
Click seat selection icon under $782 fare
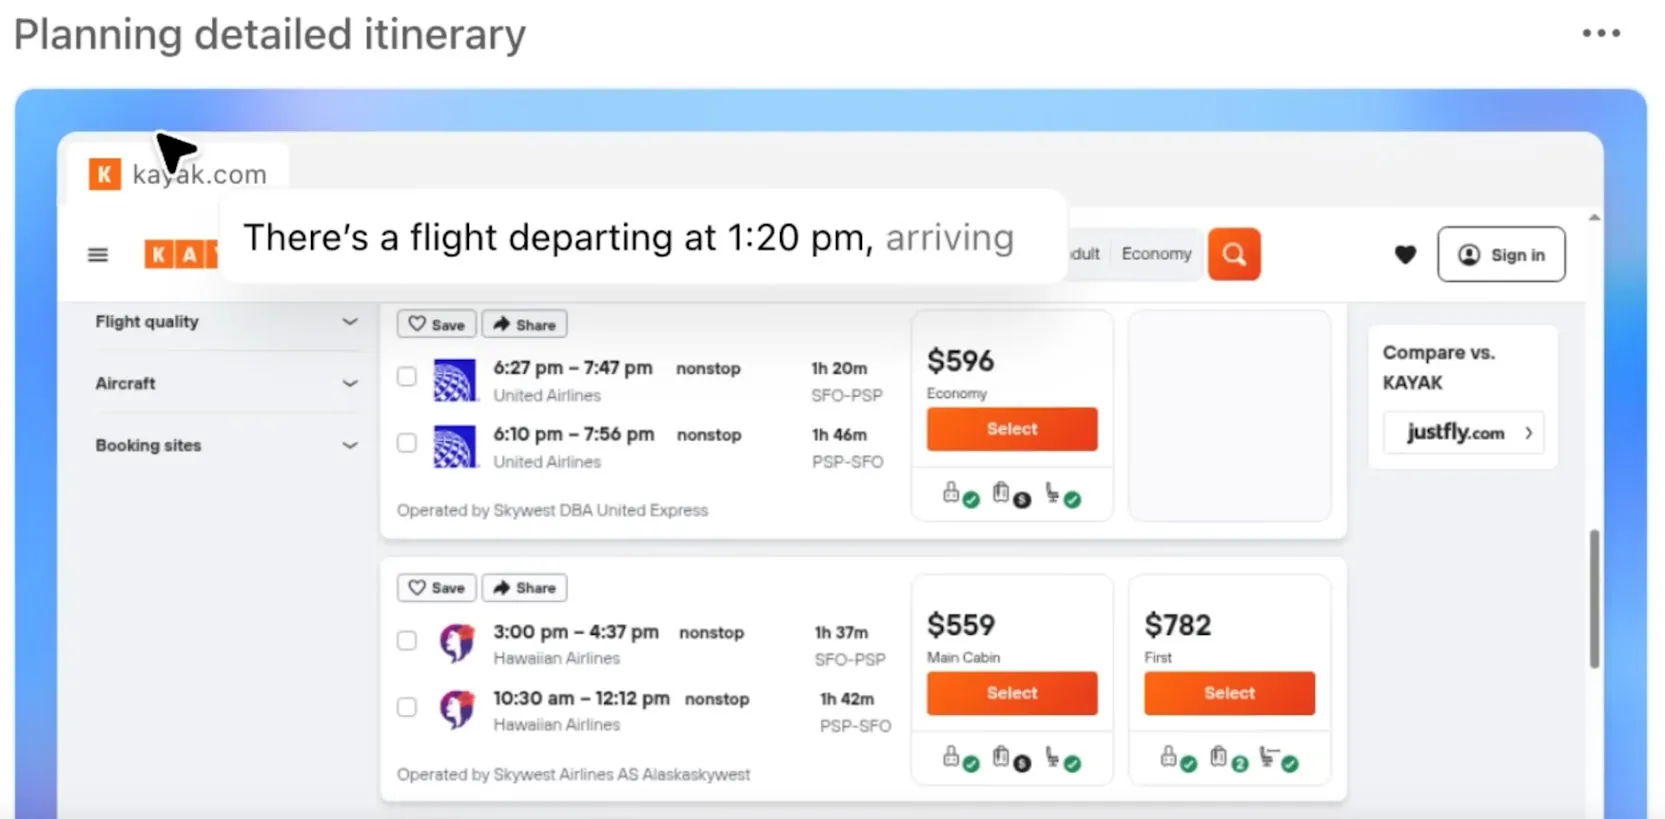(x=1278, y=759)
